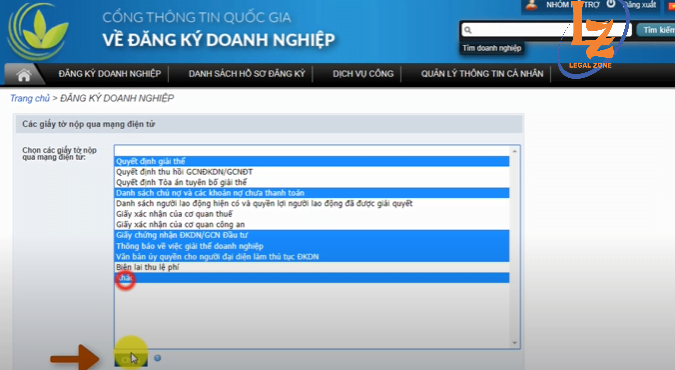
Task: Select Giấy xác nhận của cơ quan công an
Action: [x=312, y=224]
